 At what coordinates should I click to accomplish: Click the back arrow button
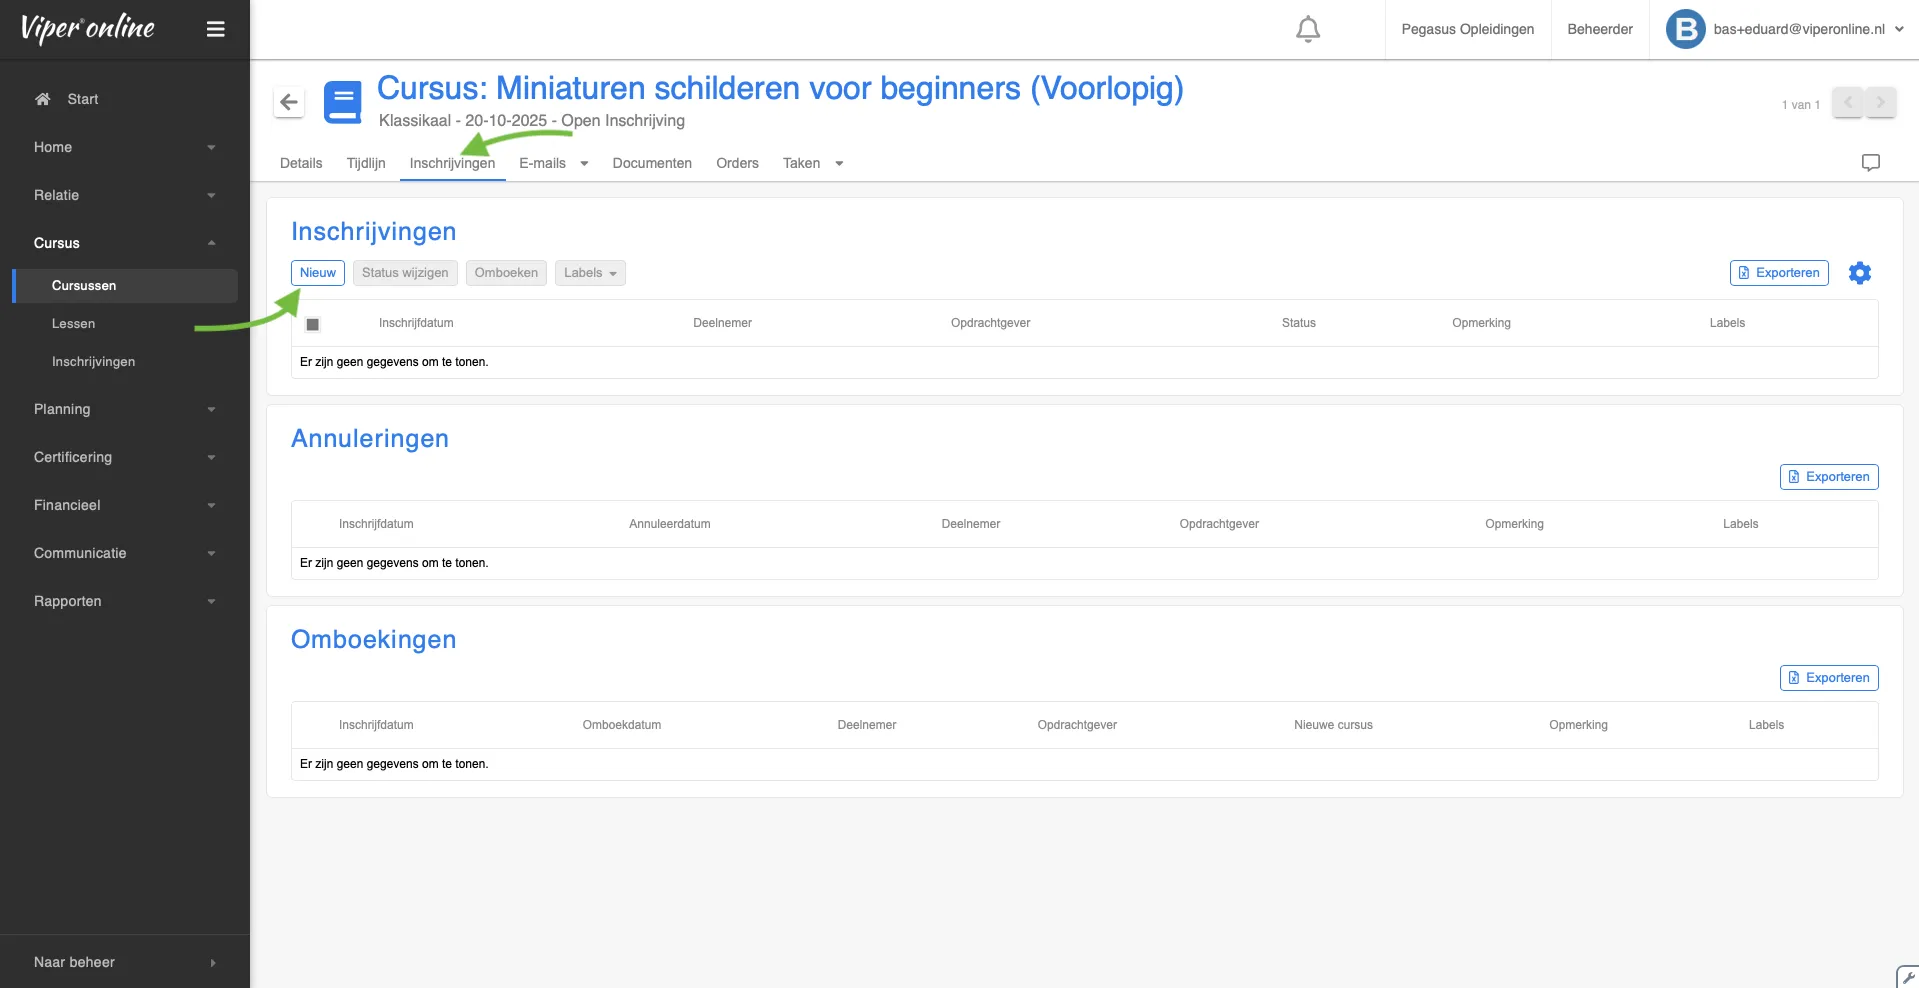(x=289, y=102)
